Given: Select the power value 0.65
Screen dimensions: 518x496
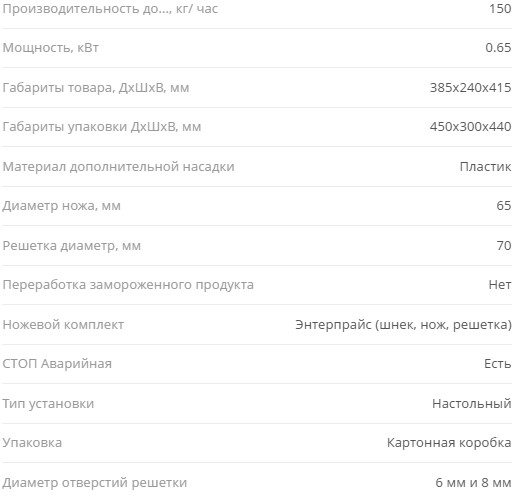Looking at the screenshot, I should pos(498,48).
